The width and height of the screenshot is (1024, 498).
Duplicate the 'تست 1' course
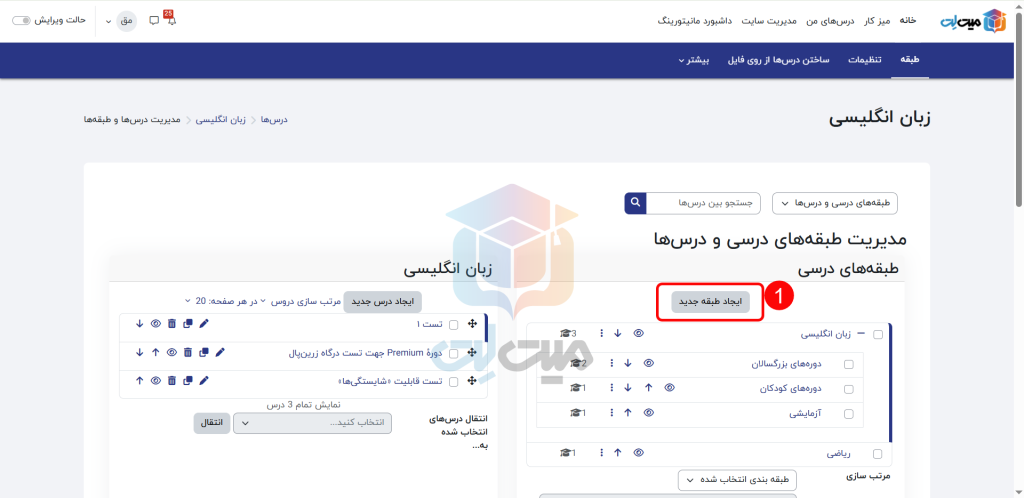[x=188, y=324]
